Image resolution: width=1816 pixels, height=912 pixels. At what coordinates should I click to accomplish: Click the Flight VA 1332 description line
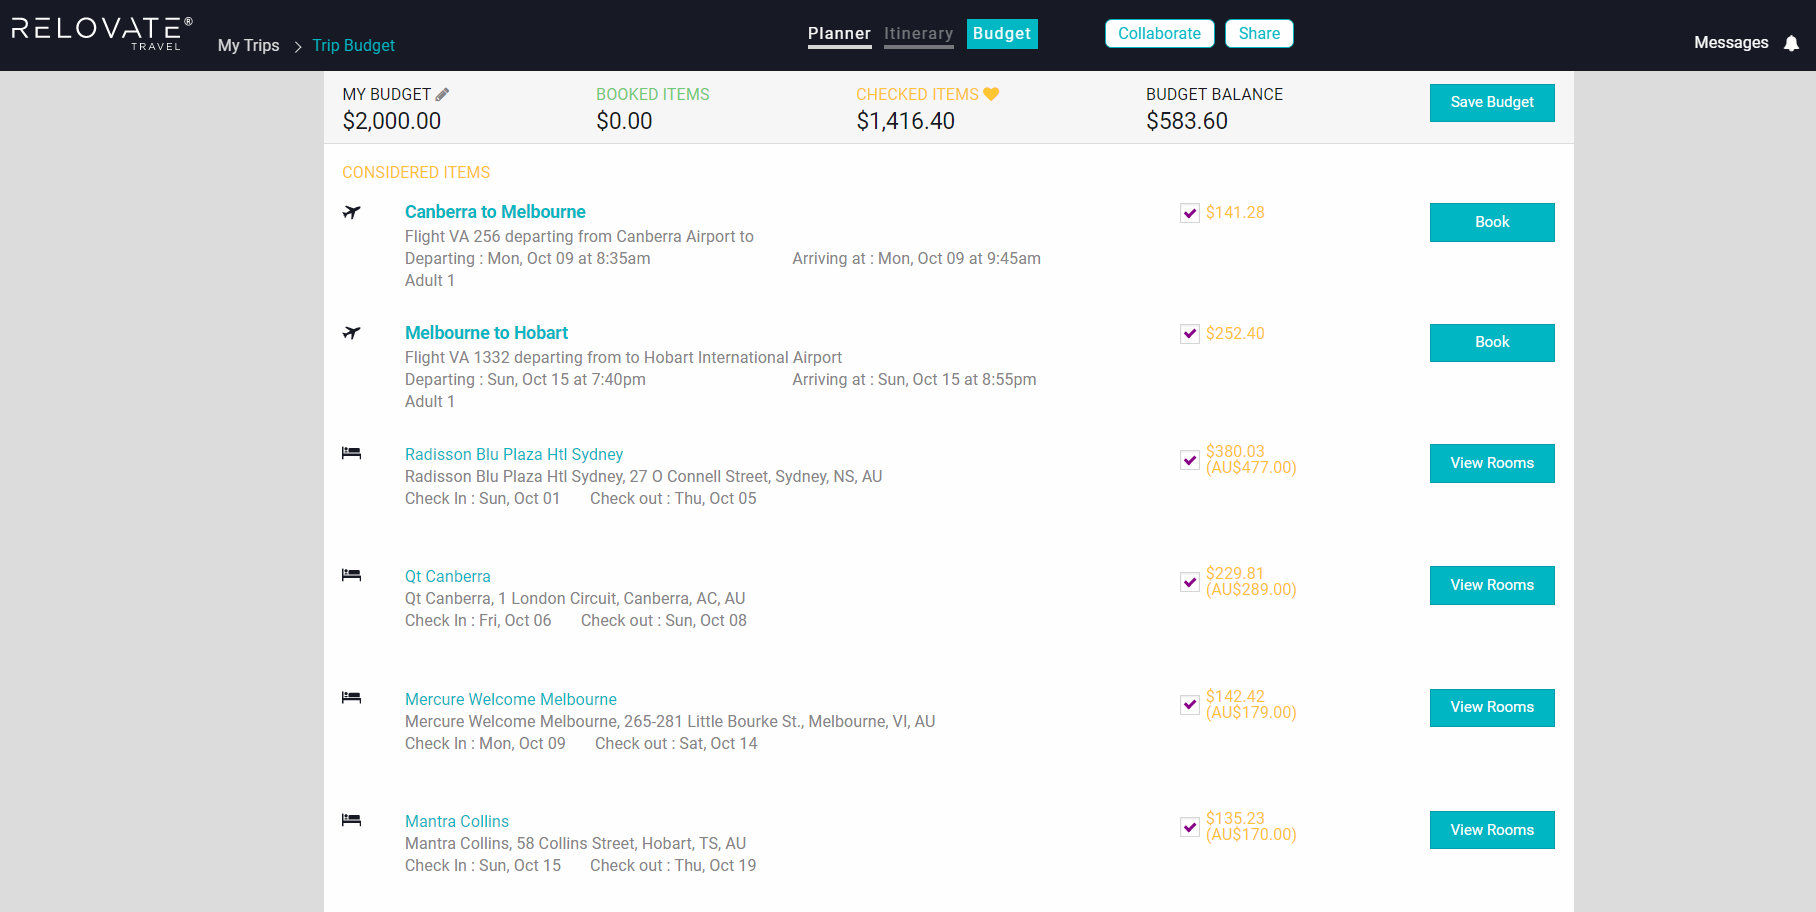(623, 357)
